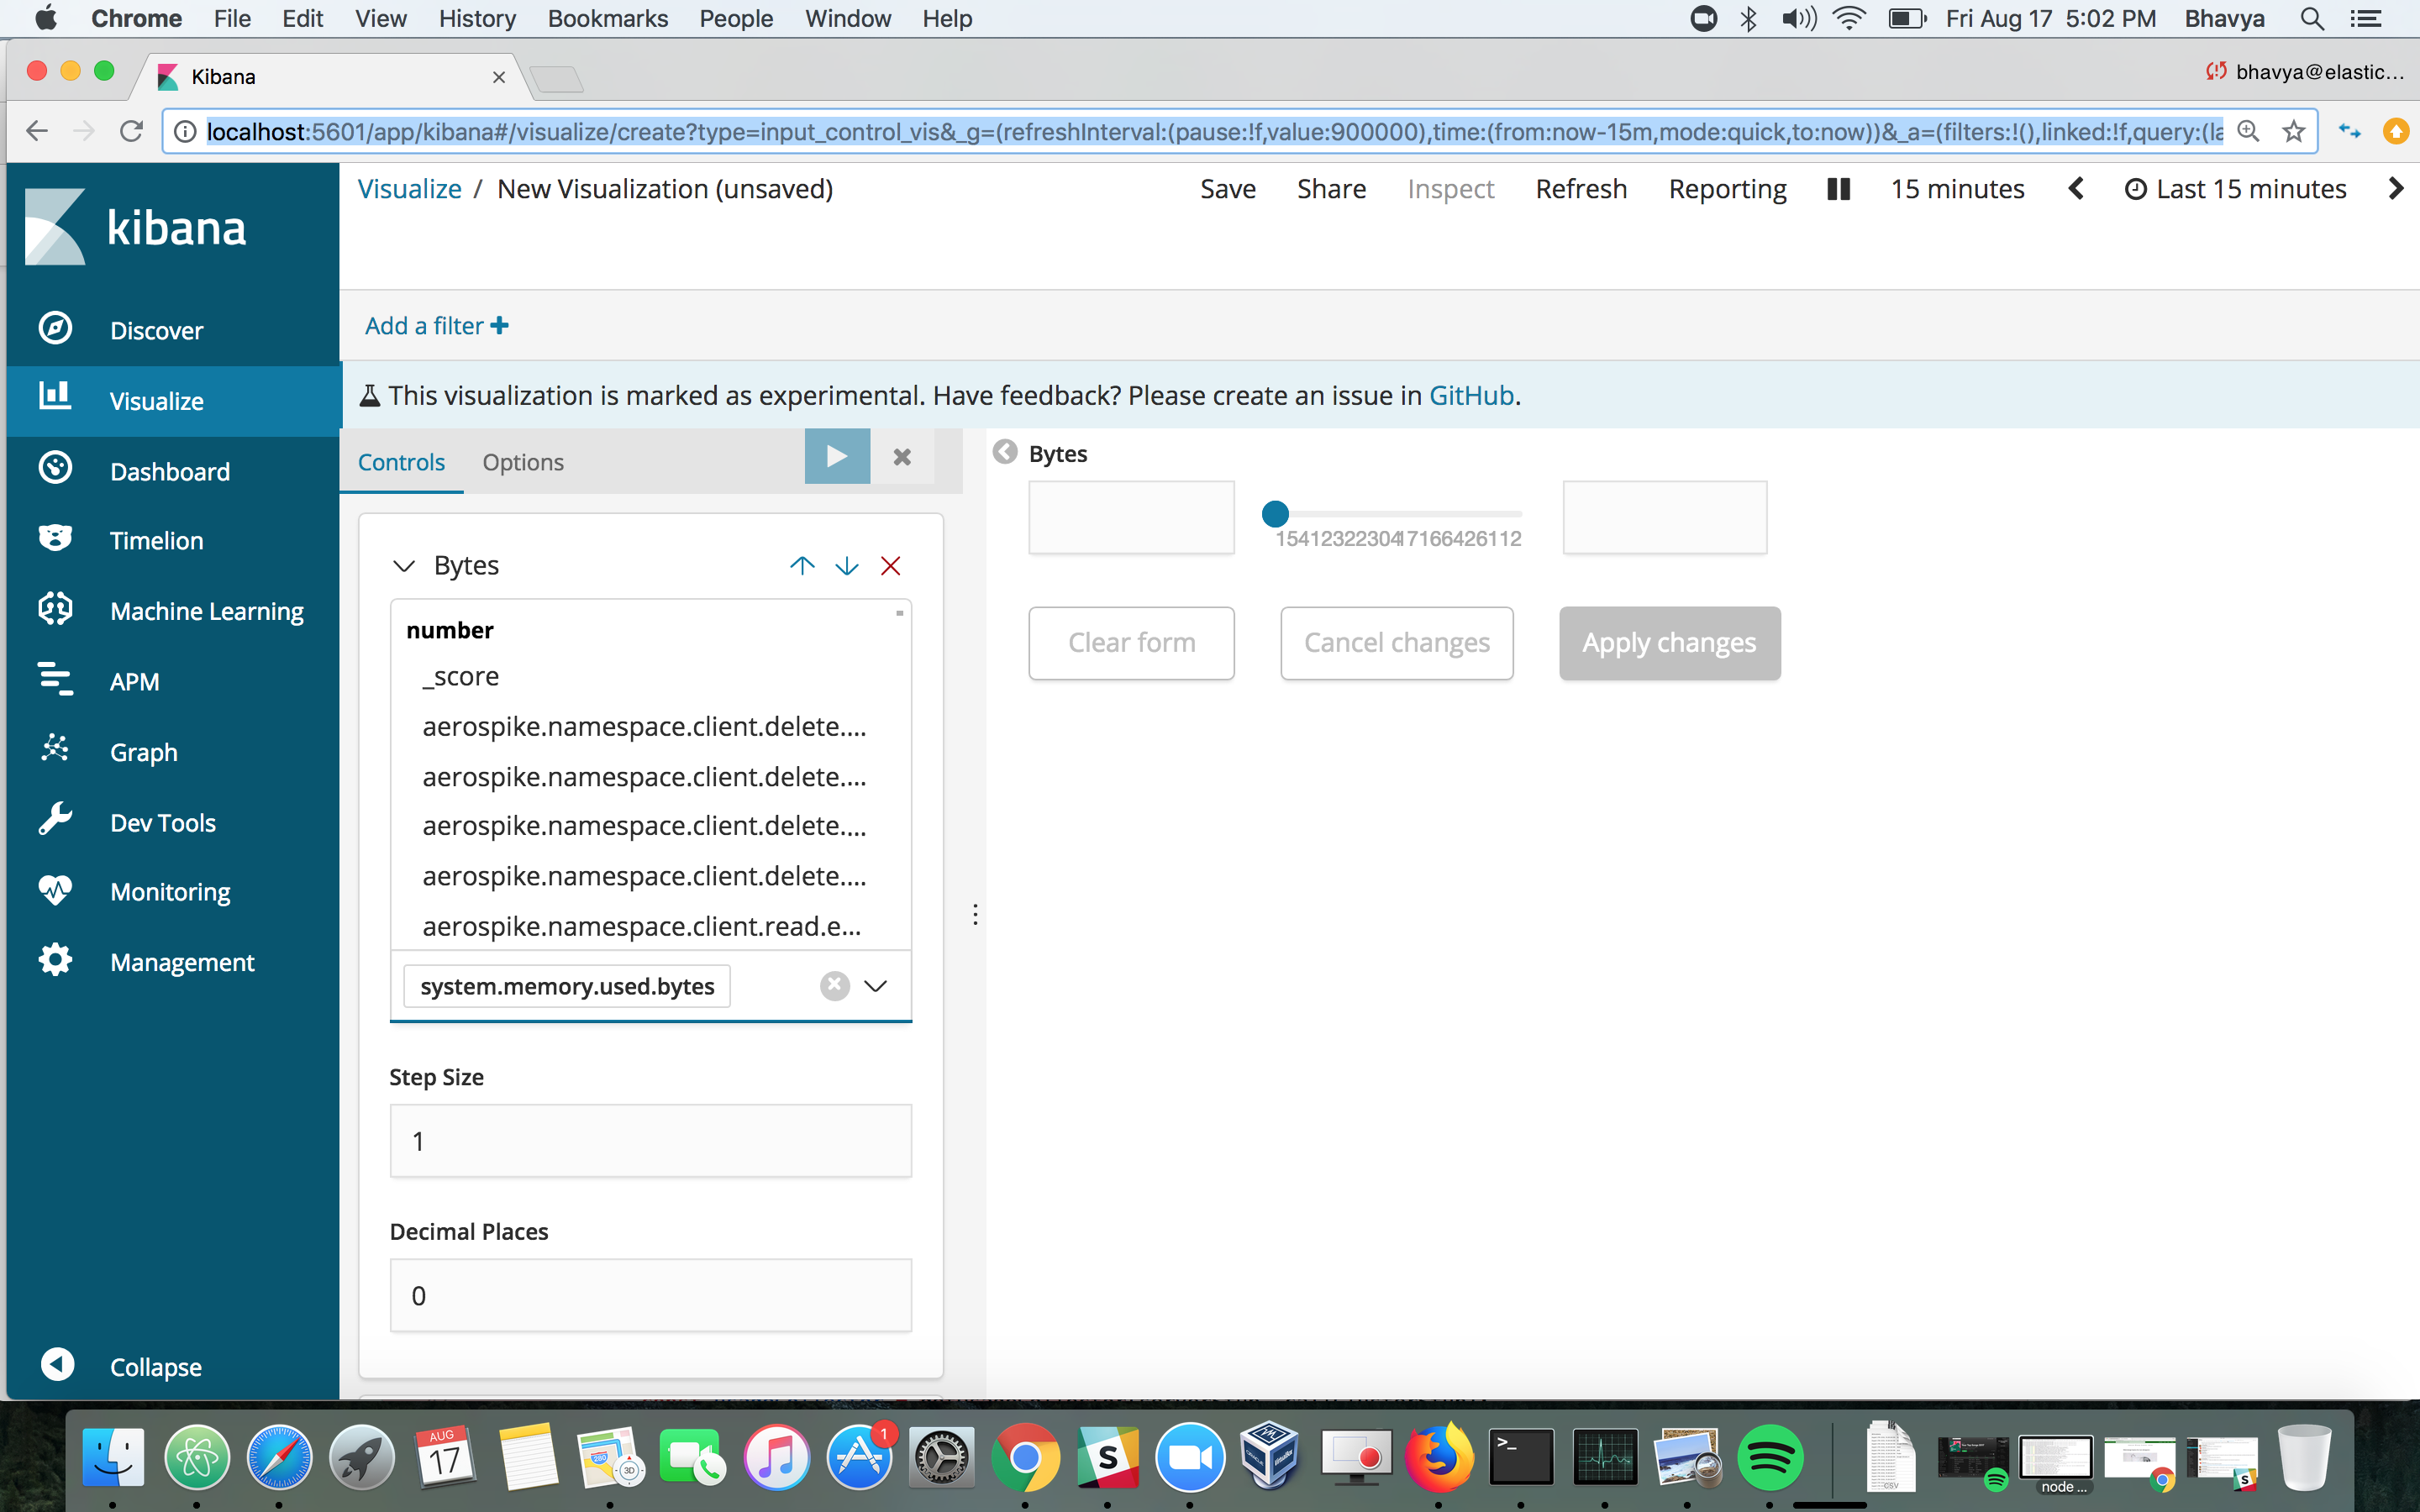Open Dashboard in the sidebar
This screenshot has height=1512, width=2420.
click(x=169, y=471)
